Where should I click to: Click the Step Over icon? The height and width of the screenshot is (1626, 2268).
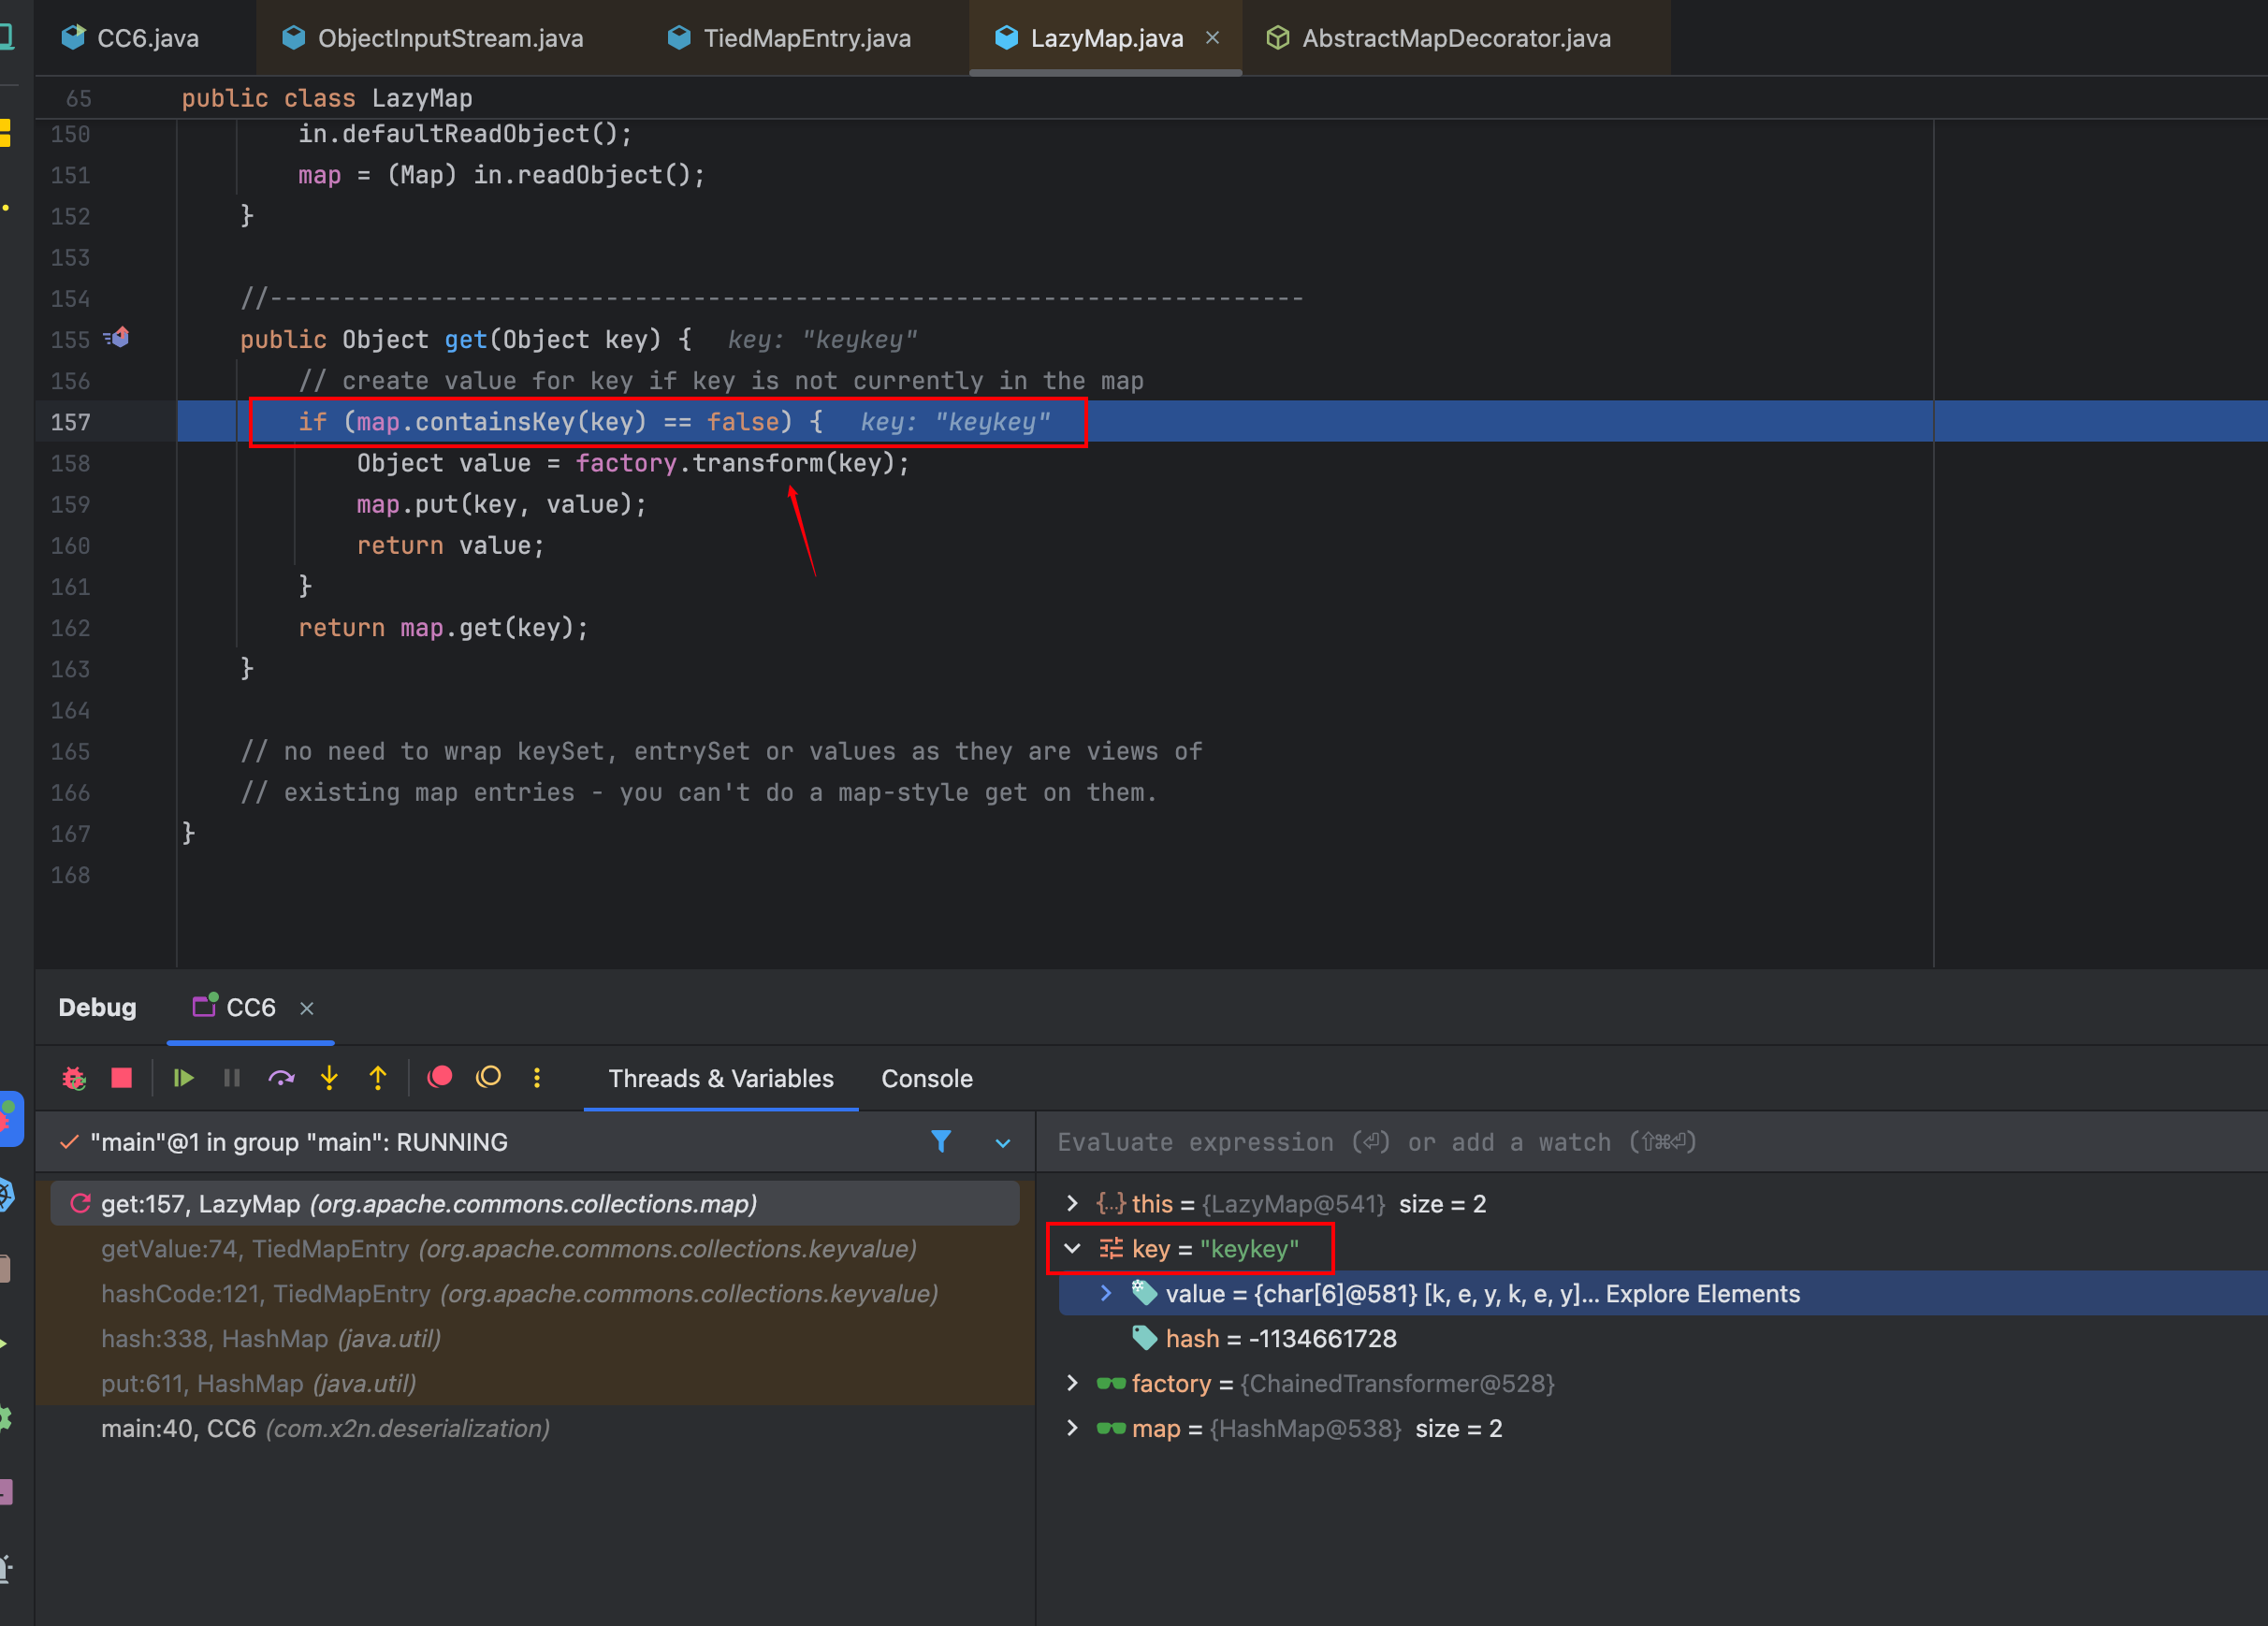[281, 1078]
